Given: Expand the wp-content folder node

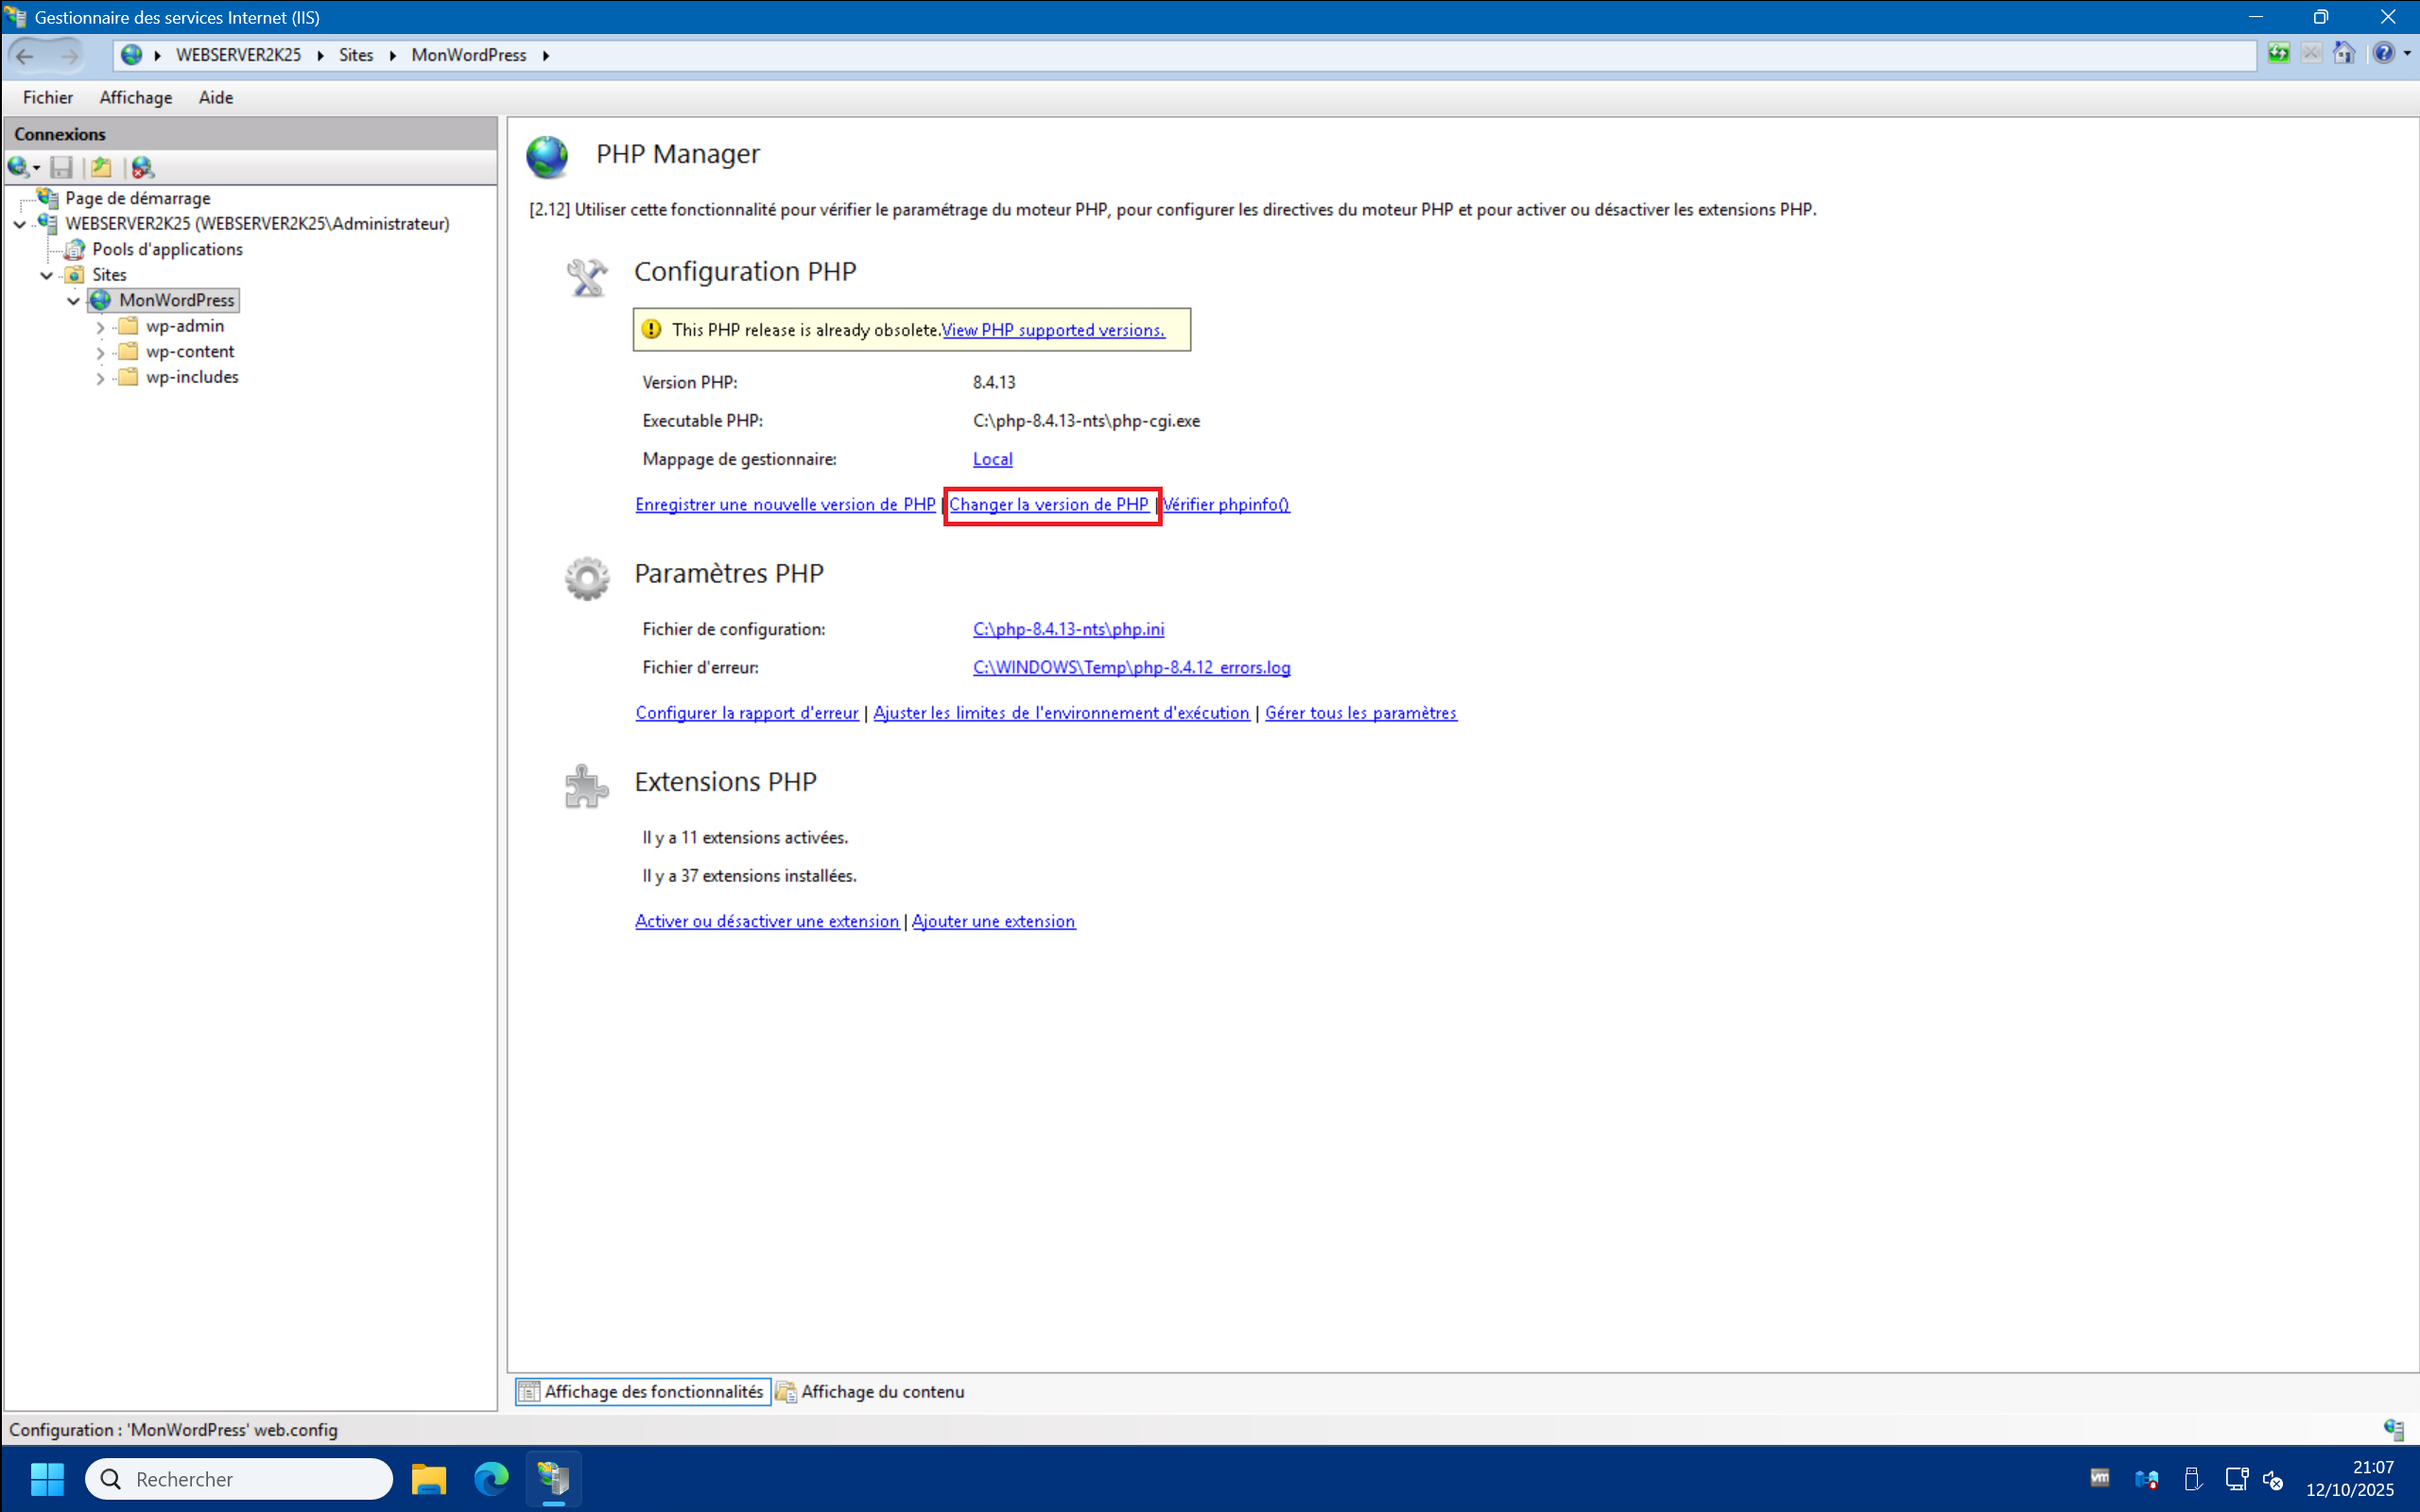Looking at the screenshot, I should 100,353.
